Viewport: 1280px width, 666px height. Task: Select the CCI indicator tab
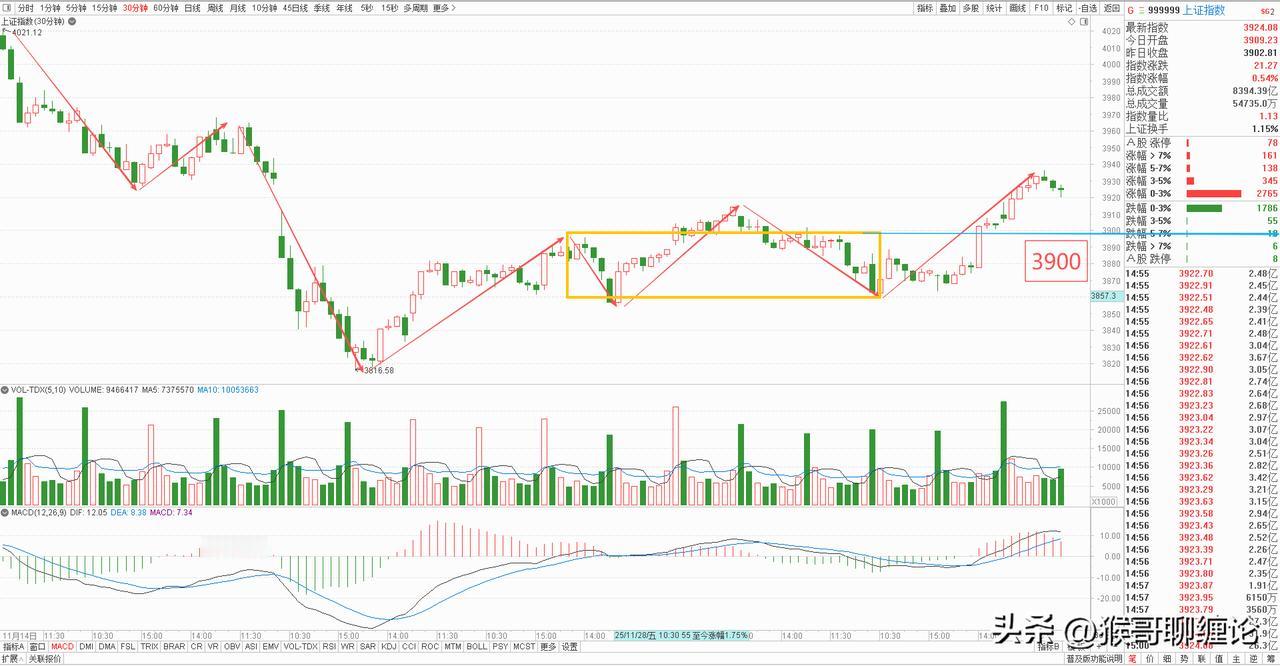coord(409,646)
